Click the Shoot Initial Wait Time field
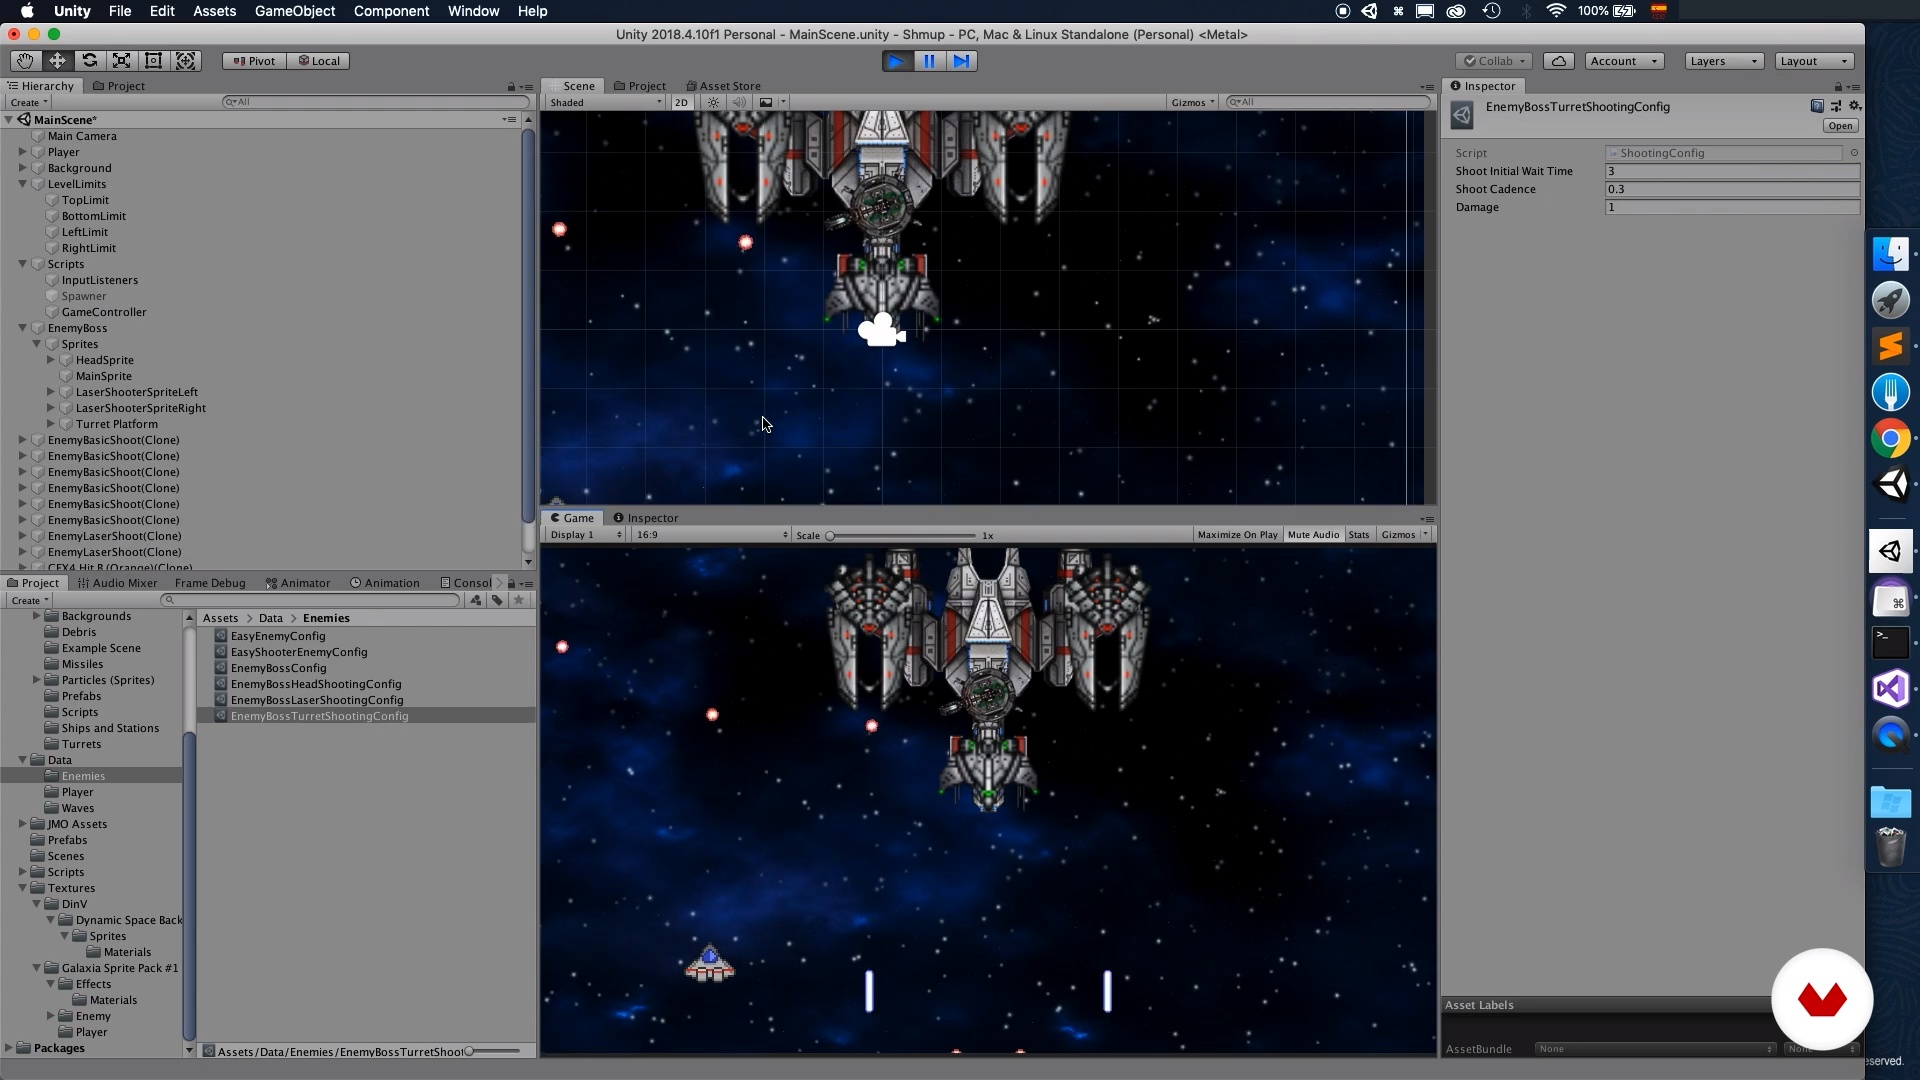 pos(1732,171)
